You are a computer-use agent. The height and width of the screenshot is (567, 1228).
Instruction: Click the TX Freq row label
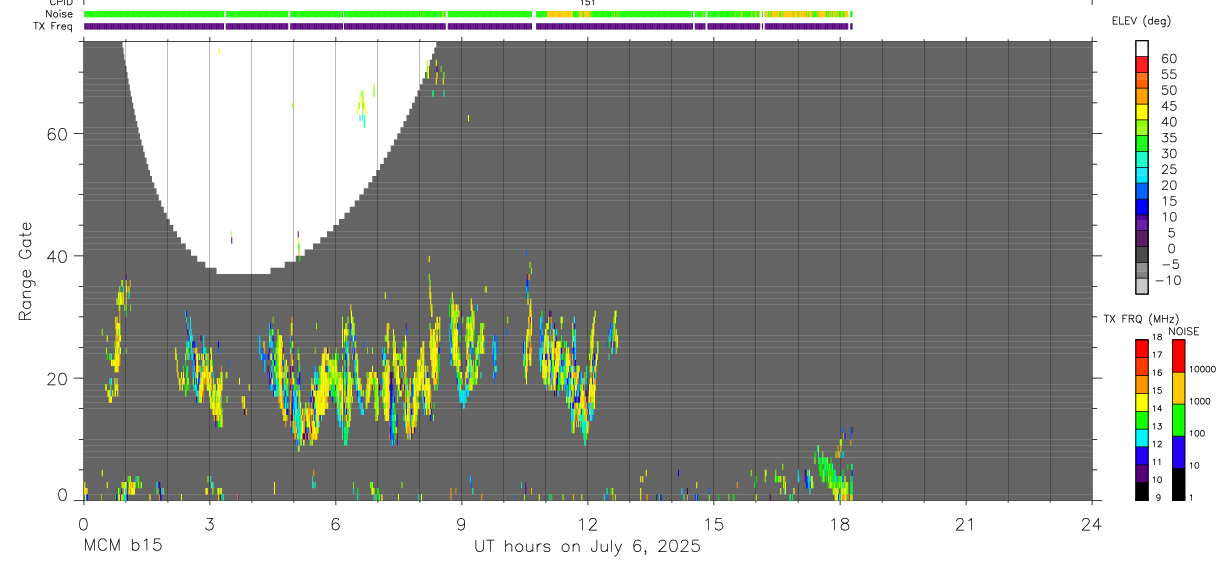[x=54, y=26]
